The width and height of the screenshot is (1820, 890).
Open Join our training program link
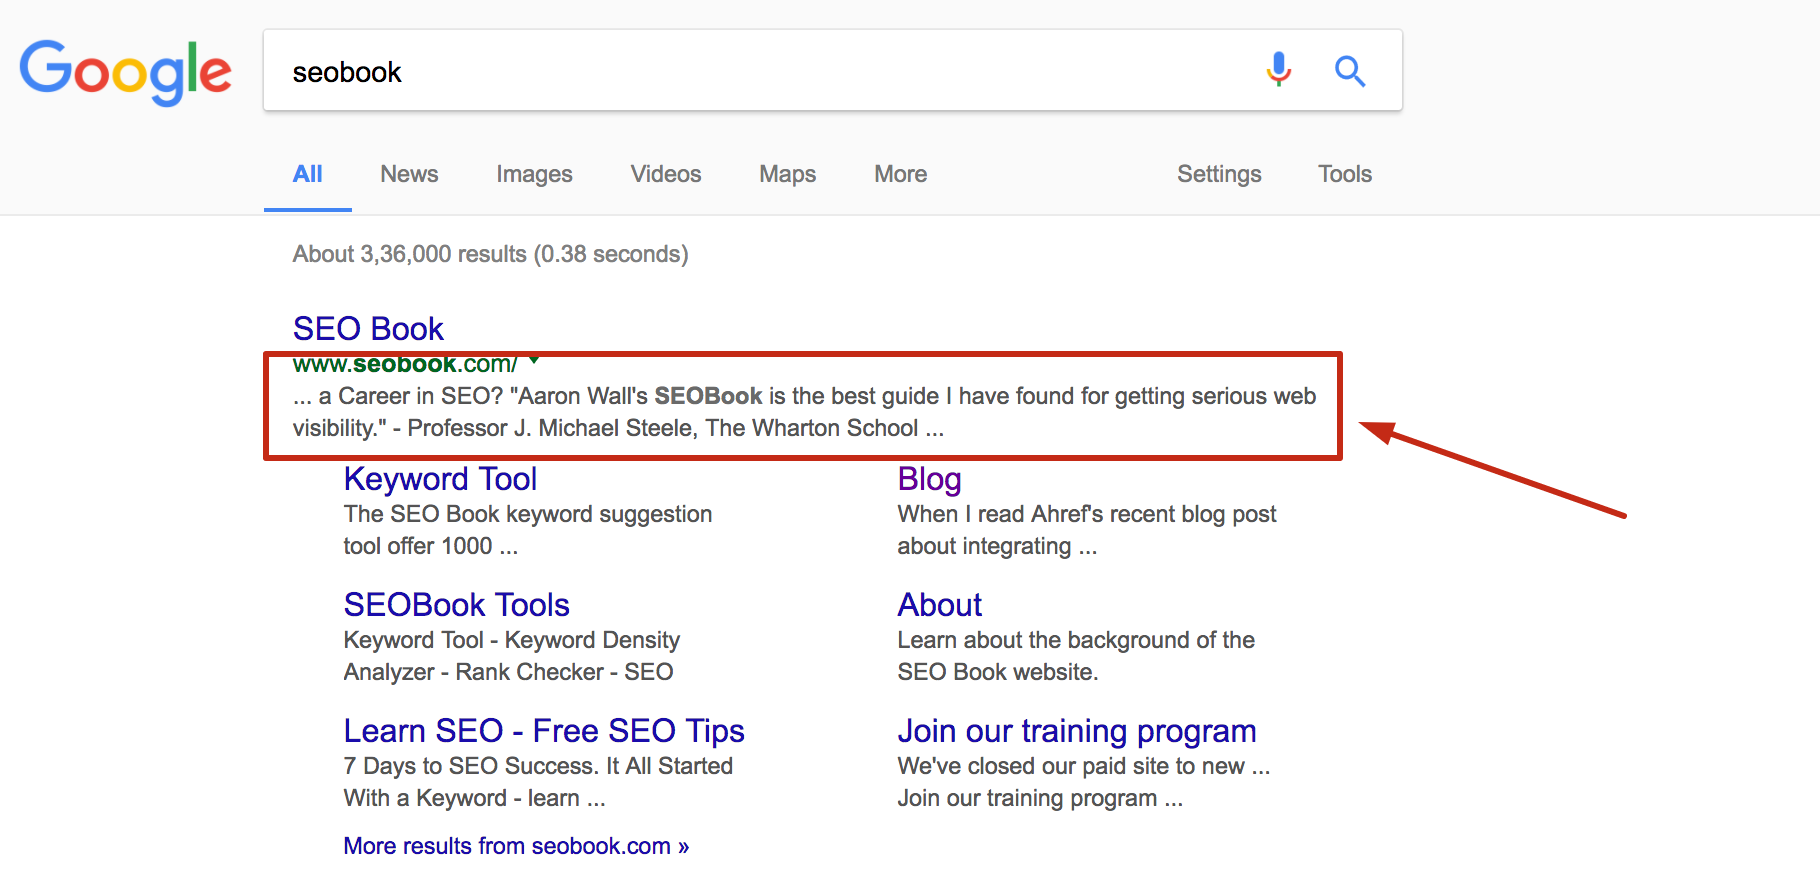(x=1077, y=731)
